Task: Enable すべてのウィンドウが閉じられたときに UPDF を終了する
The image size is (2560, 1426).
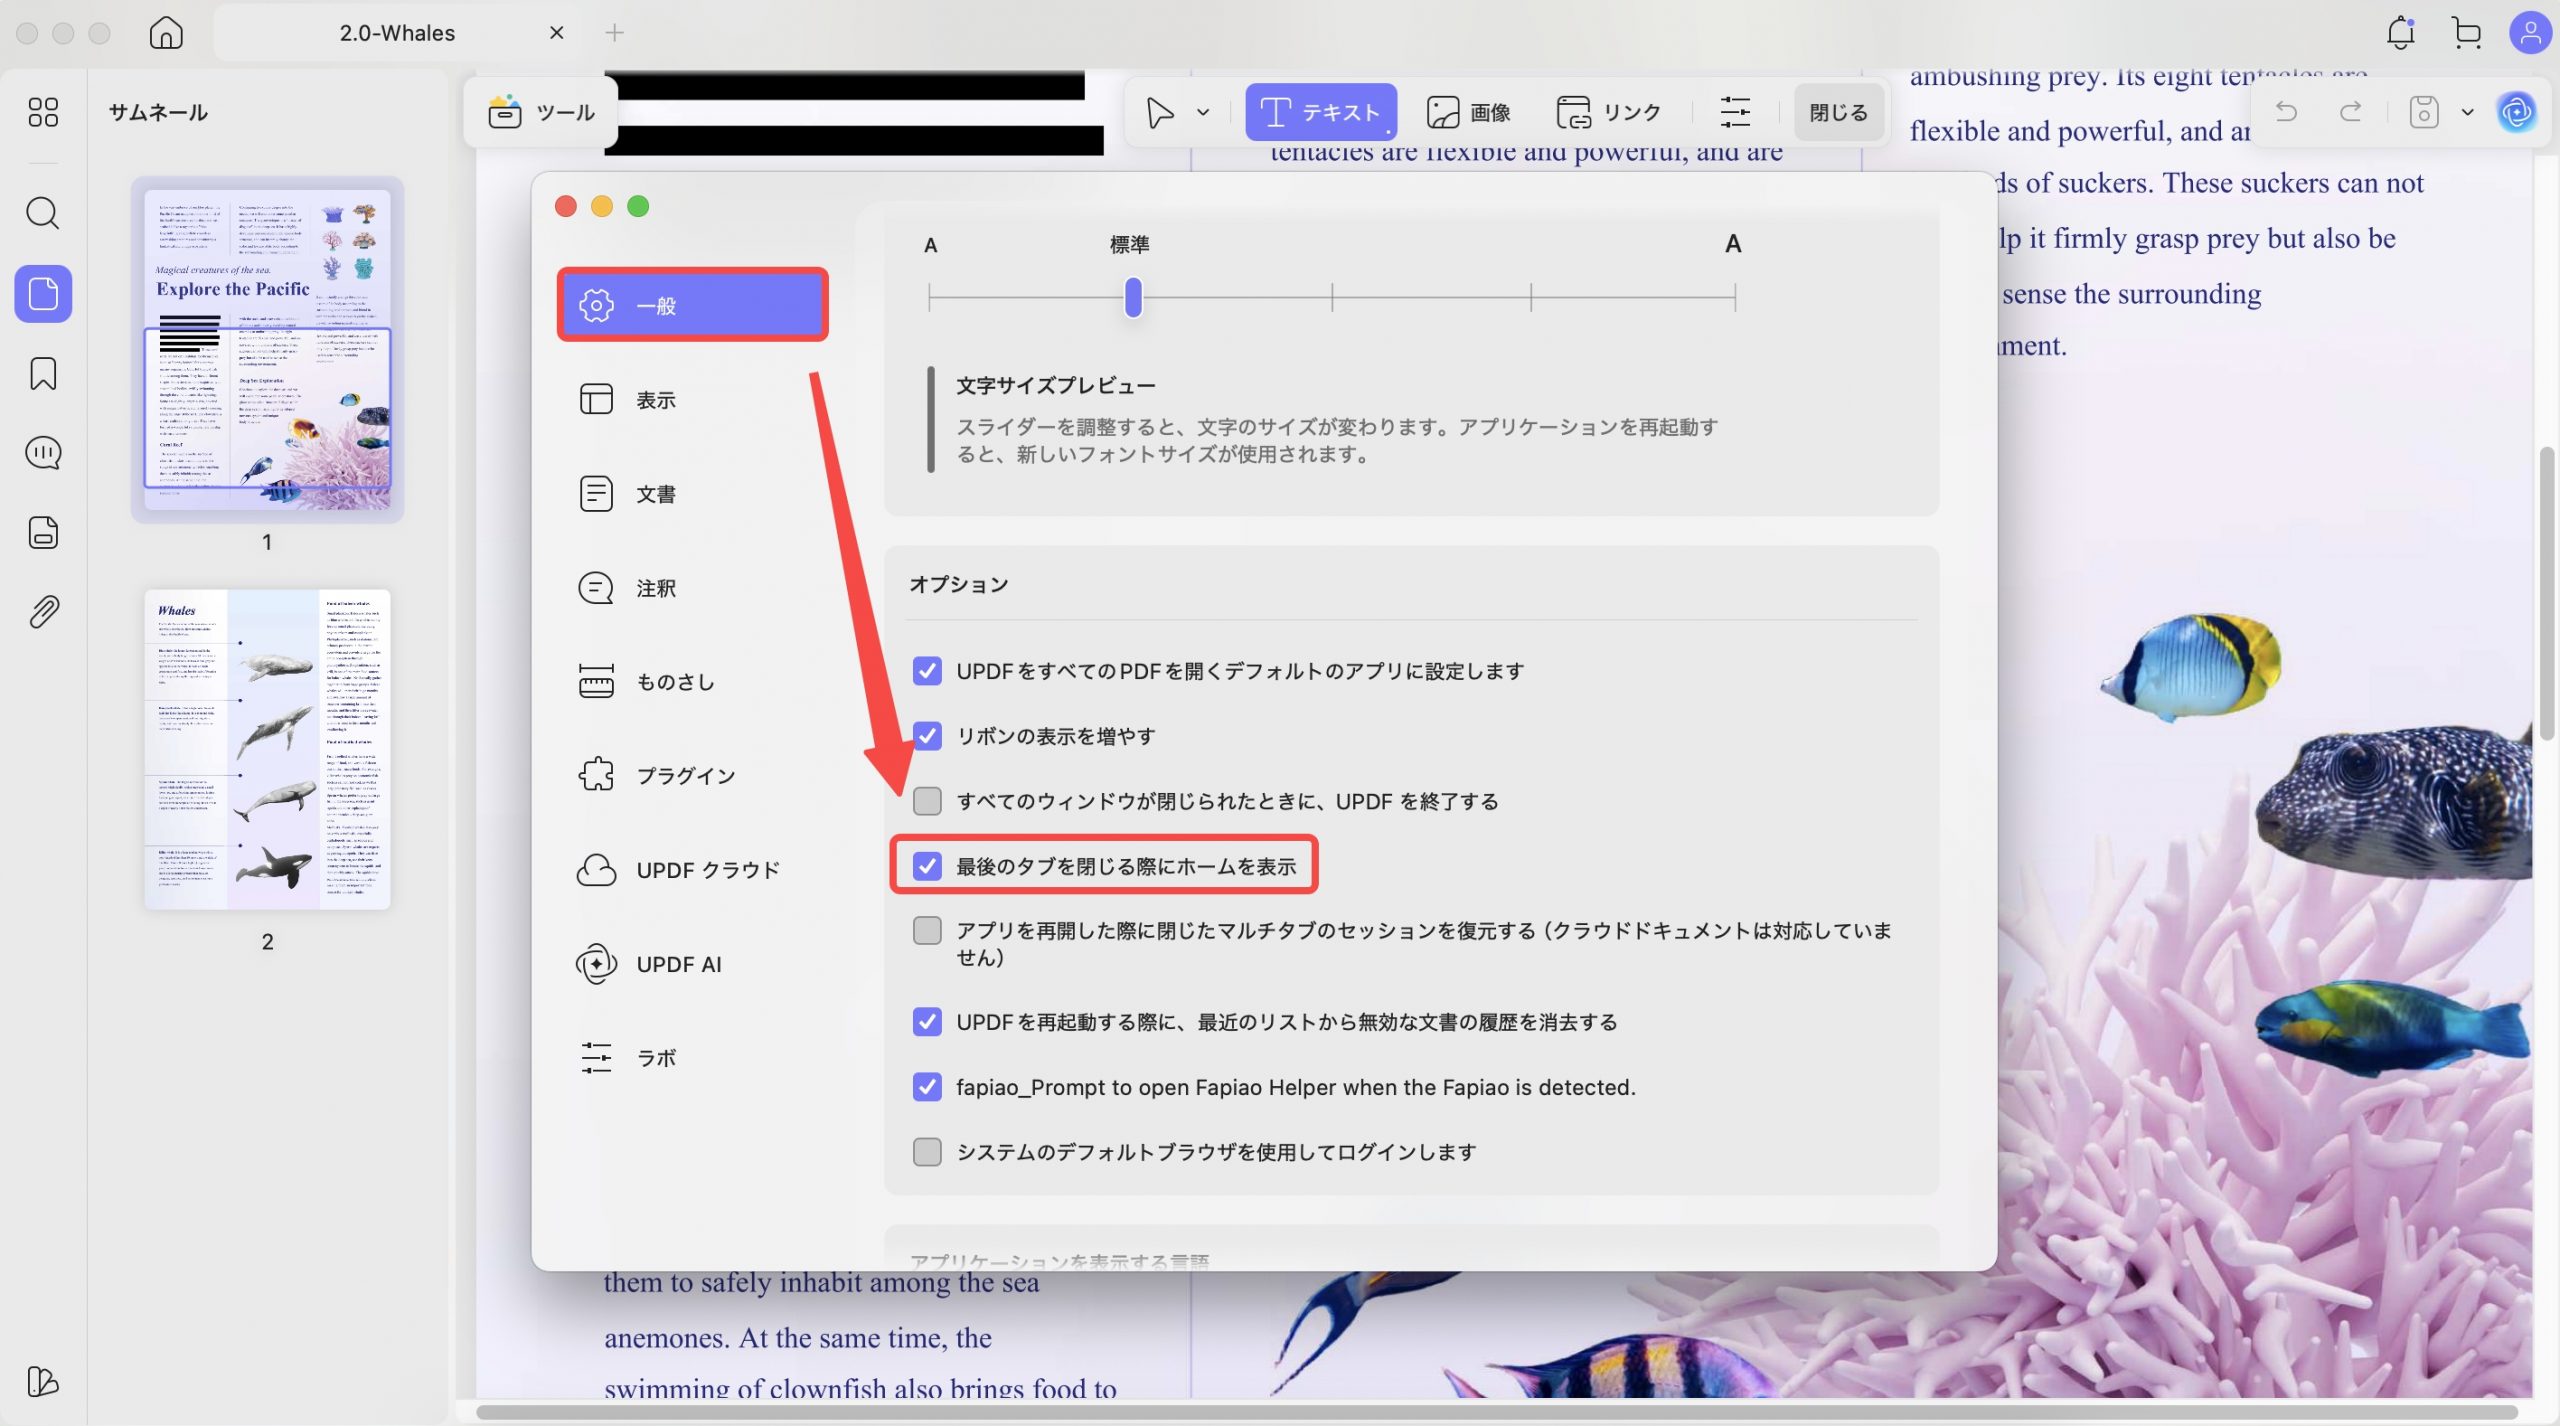Action: pos(928,800)
